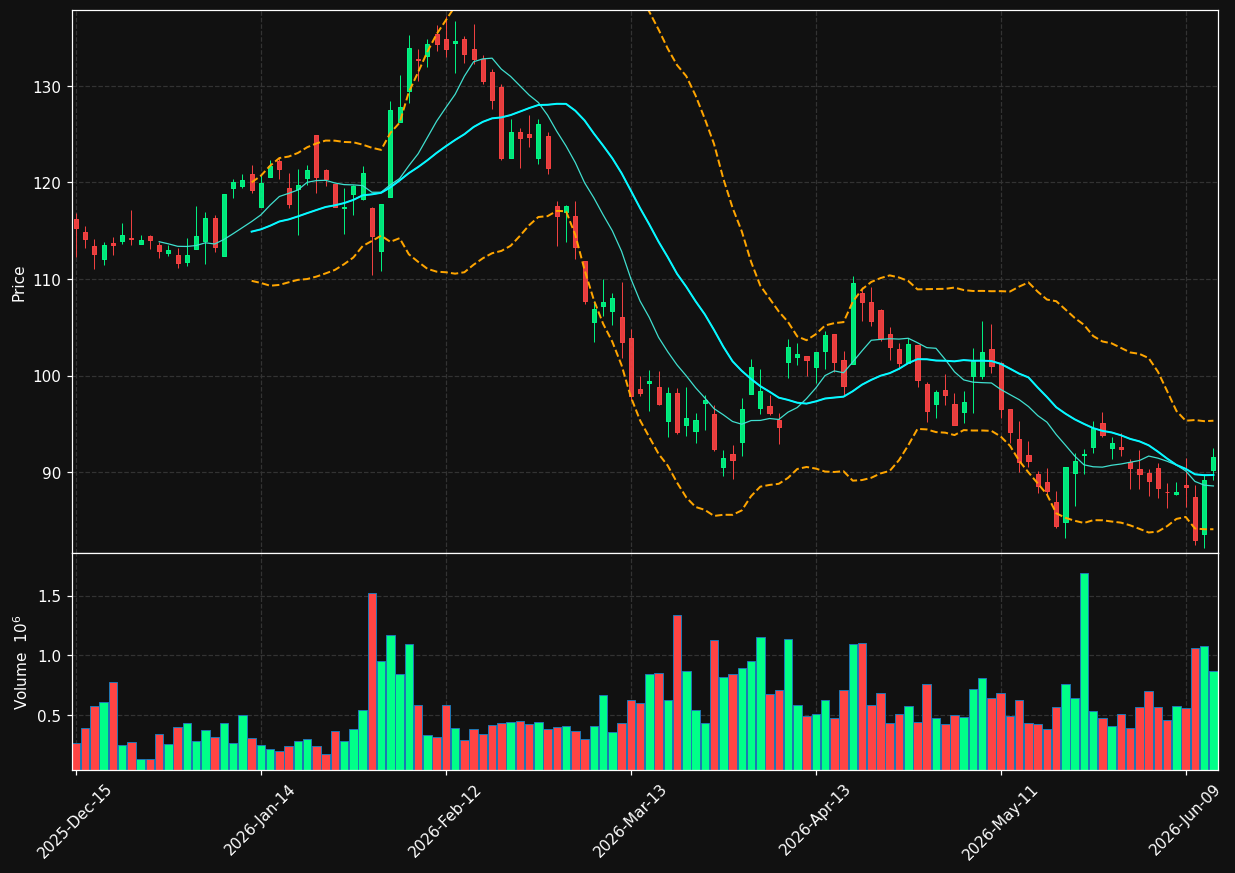Click the 2026-Feb-12 date label
1235x873 pixels.
click(444, 822)
